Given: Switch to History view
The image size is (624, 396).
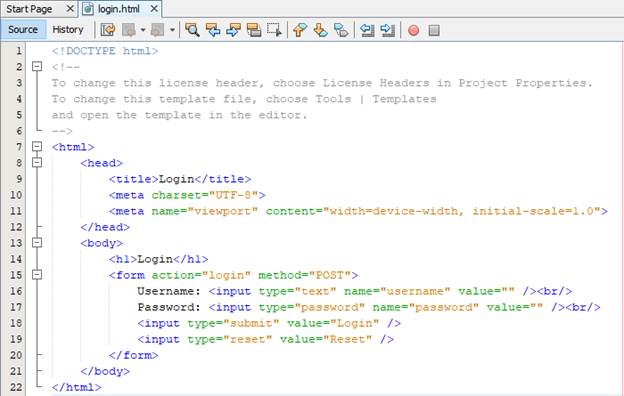Looking at the screenshot, I should click(68, 30).
